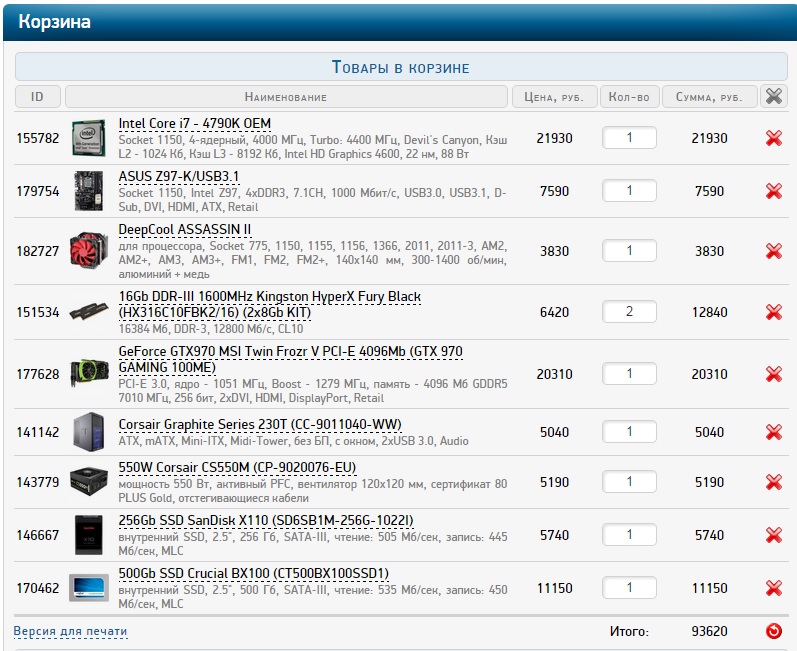Screen dimensions: 797x651
Task: Remove 256Gb SanDisk X110 SSD
Action: click(x=774, y=535)
